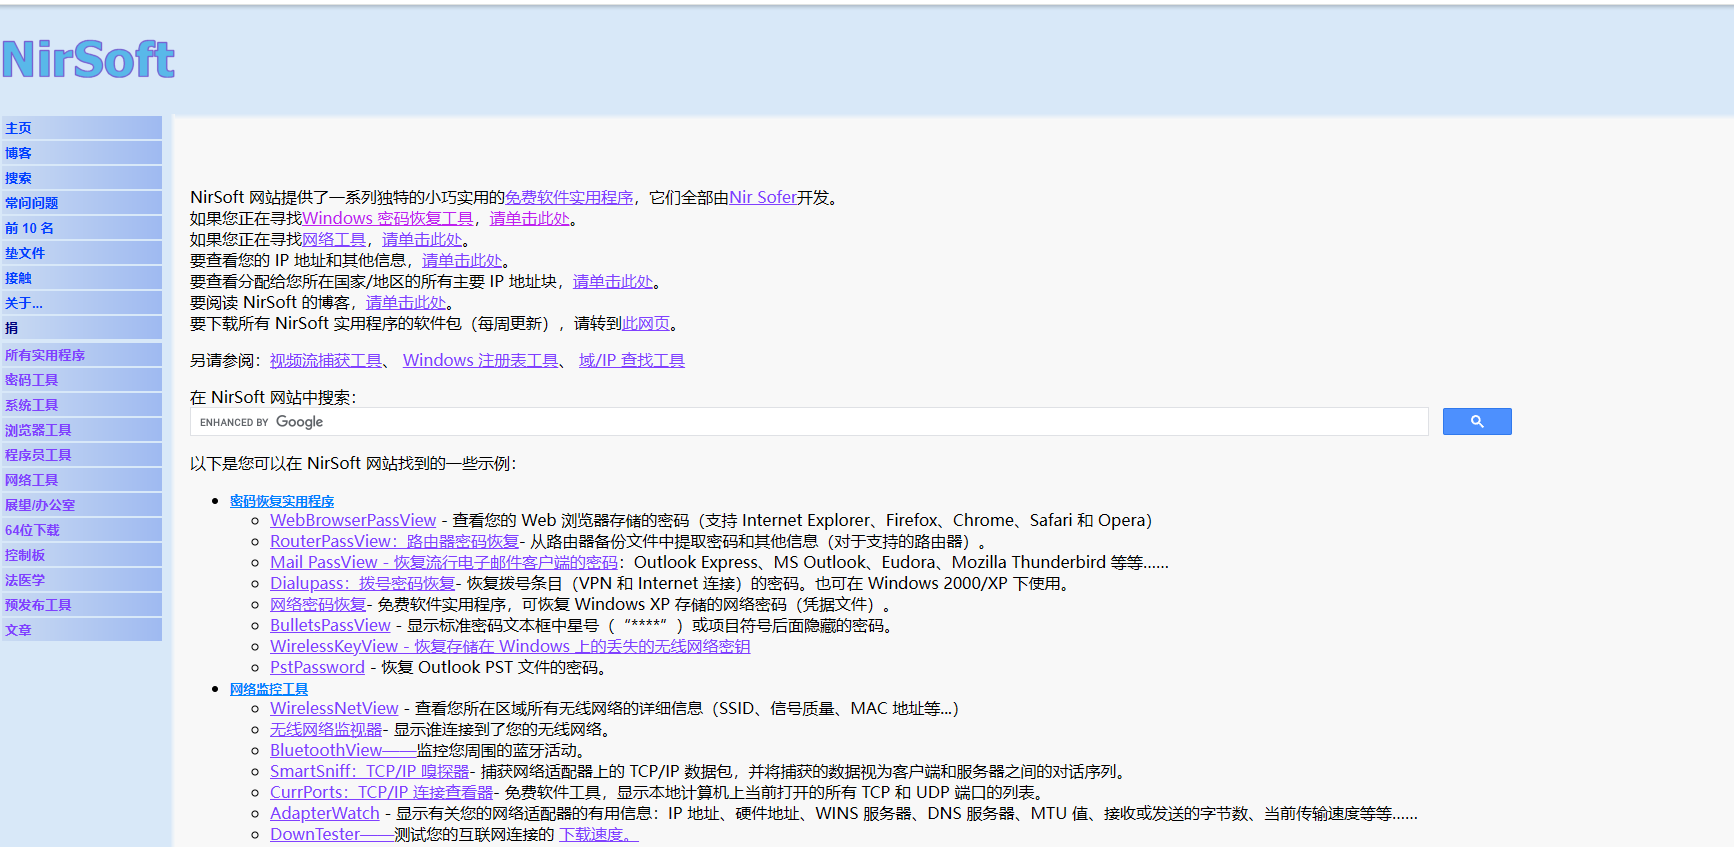Open the RouterPassView link
The image size is (1734, 847).
(x=395, y=541)
